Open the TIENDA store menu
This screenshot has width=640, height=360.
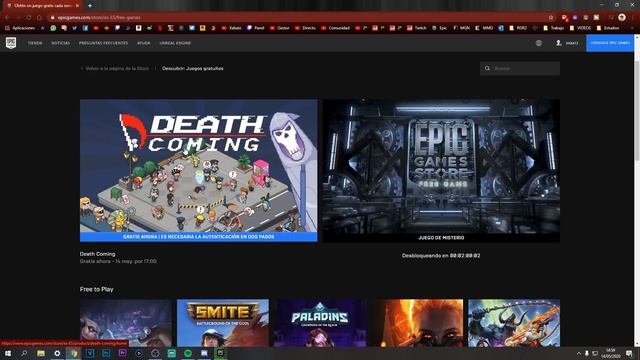click(35, 43)
